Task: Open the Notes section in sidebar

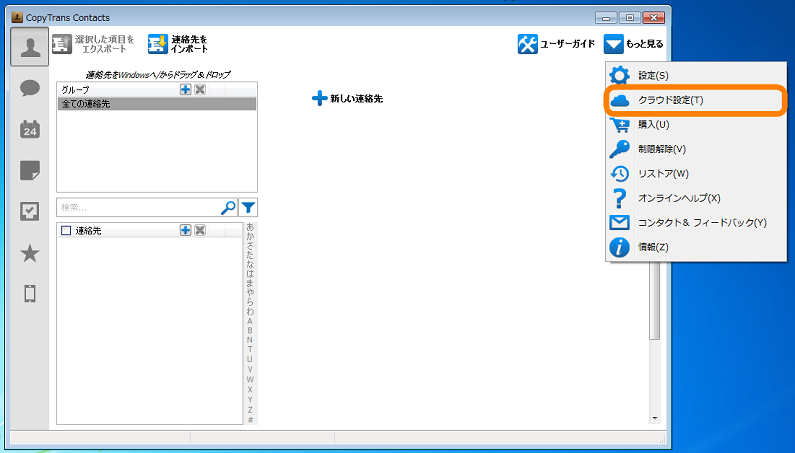Action: [x=30, y=170]
